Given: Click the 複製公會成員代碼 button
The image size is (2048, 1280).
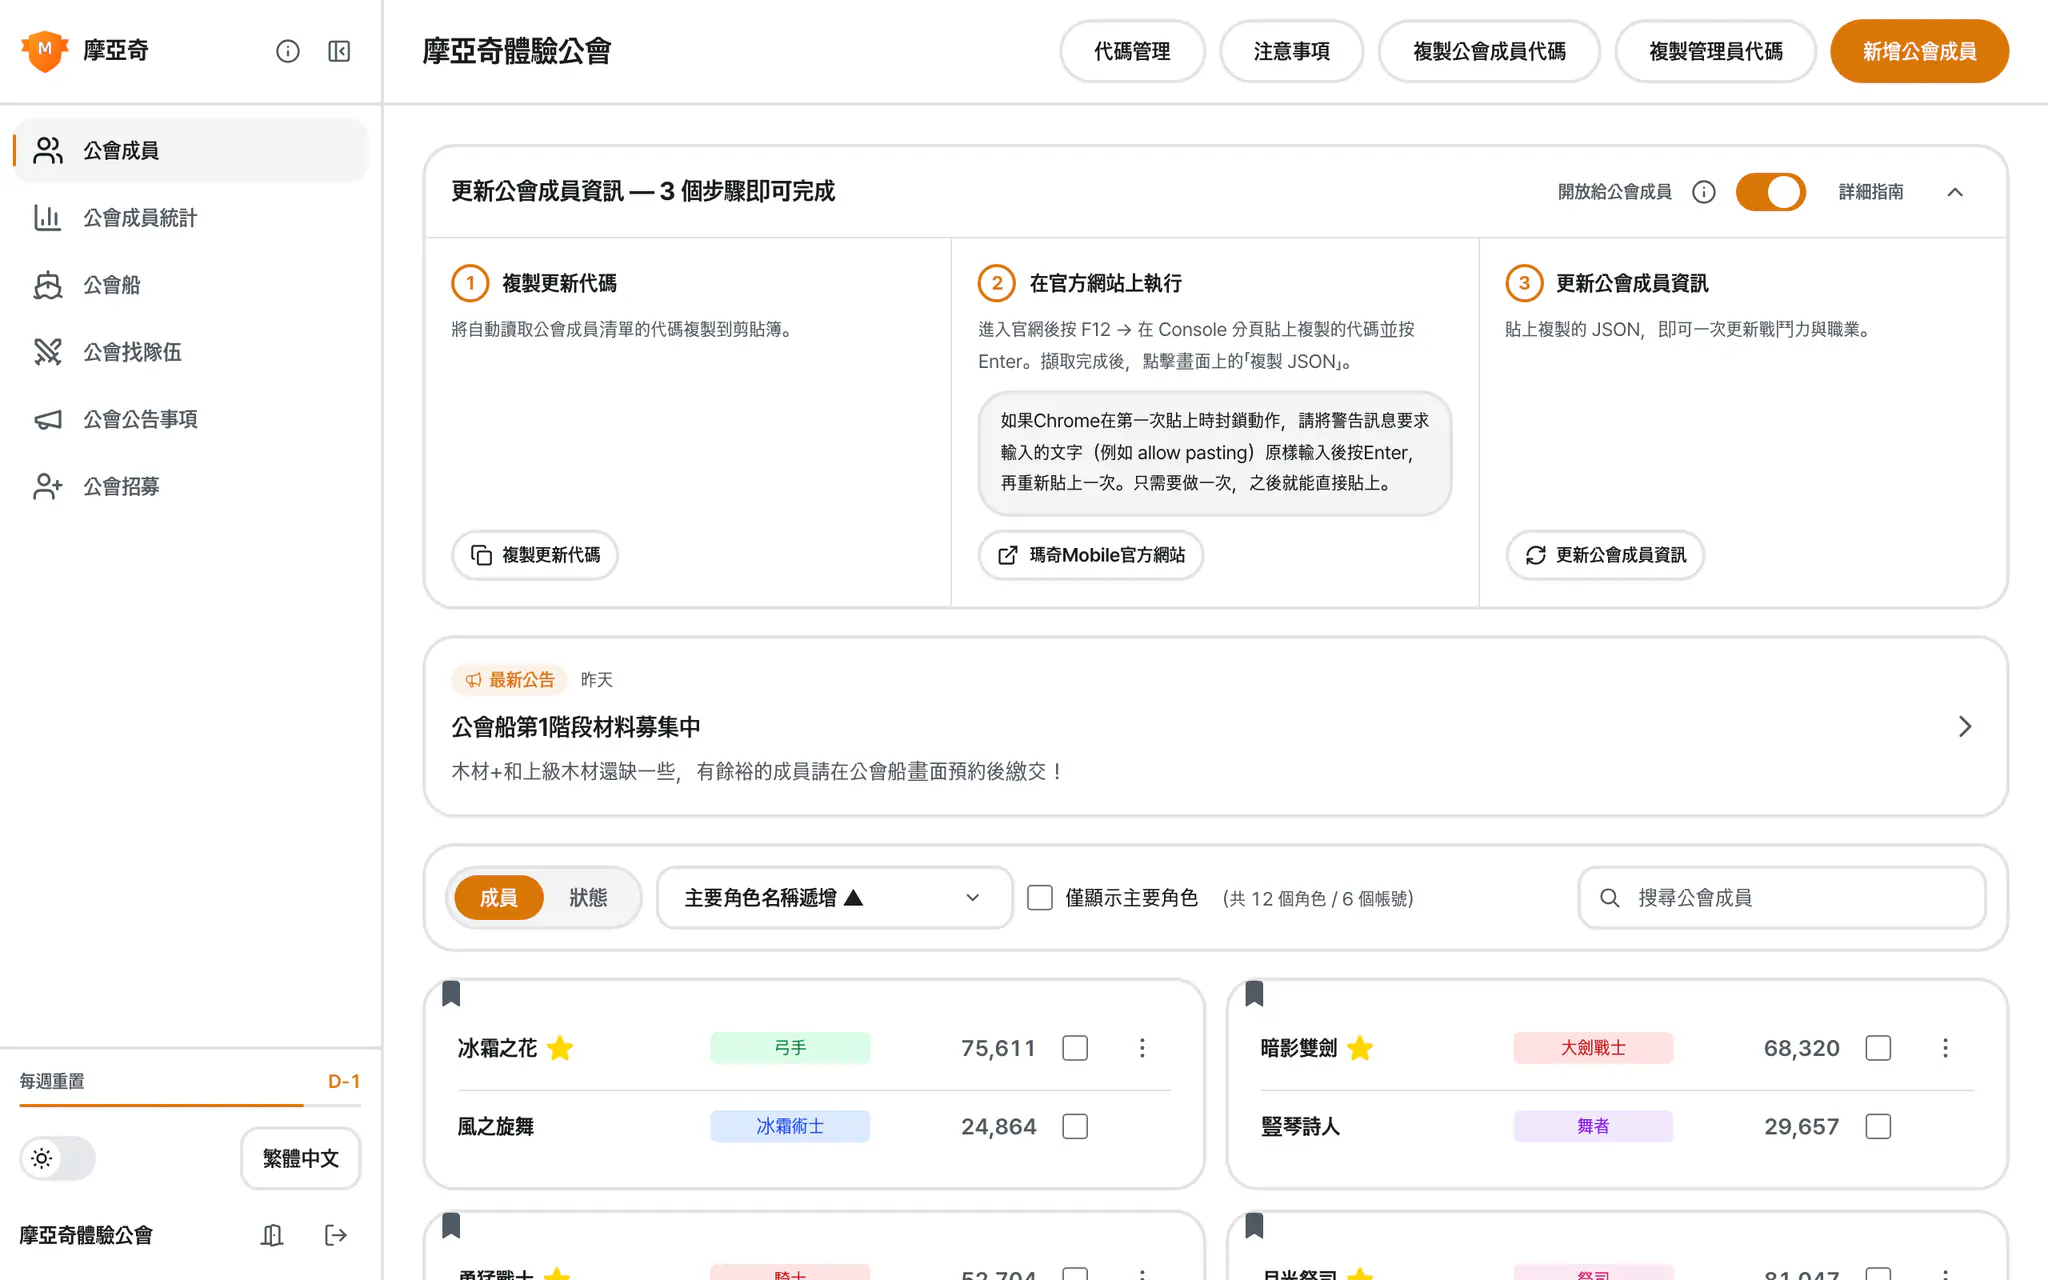Looking at the screenshot, I should (1489, 51).
